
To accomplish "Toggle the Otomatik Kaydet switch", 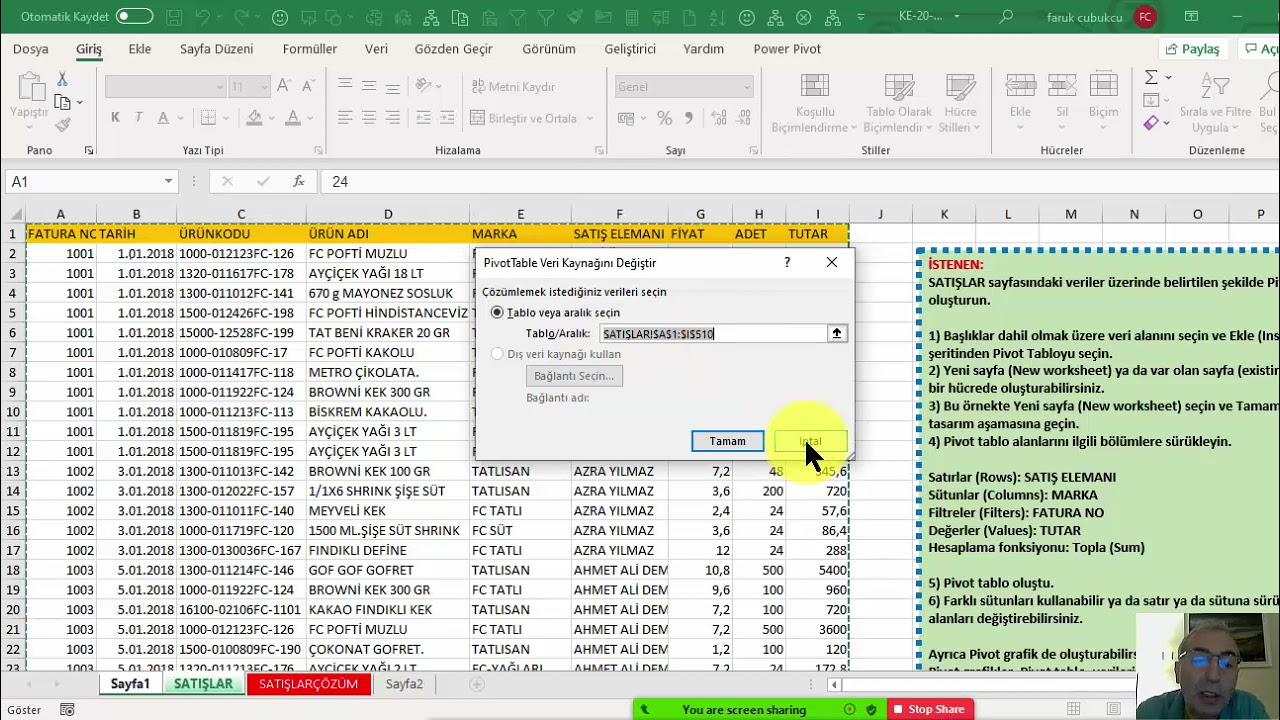I will pos(134,17).
